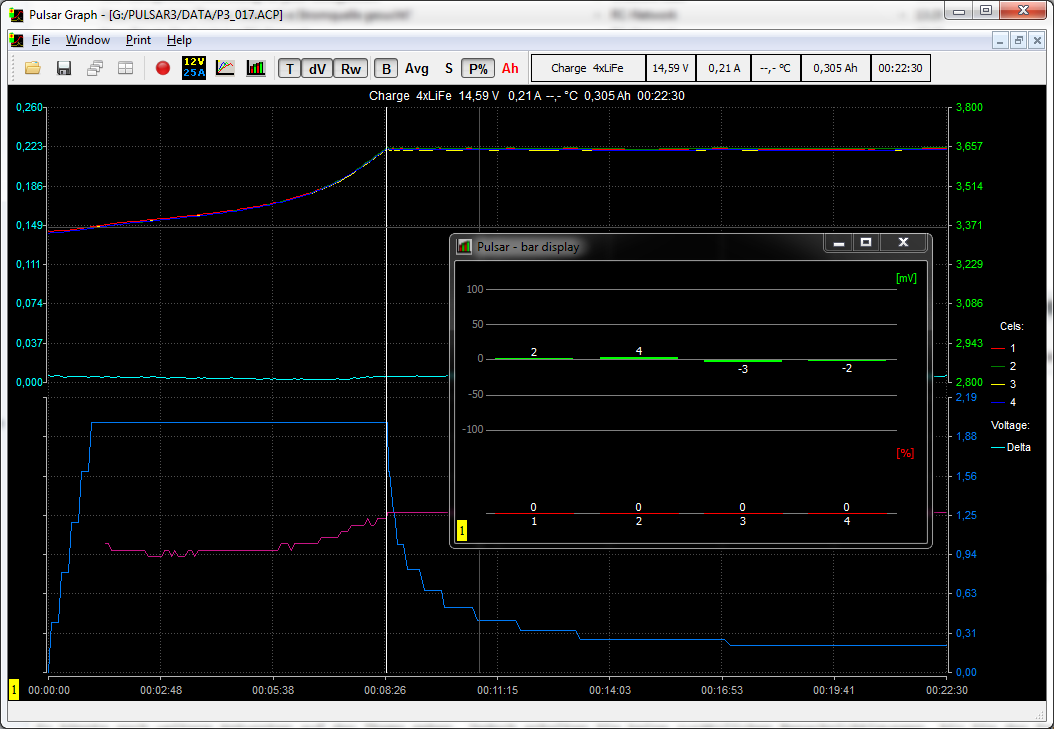Save data with the floppy disk icon
This screenshot has height=729, width=1054.
[x=64, y=68]
